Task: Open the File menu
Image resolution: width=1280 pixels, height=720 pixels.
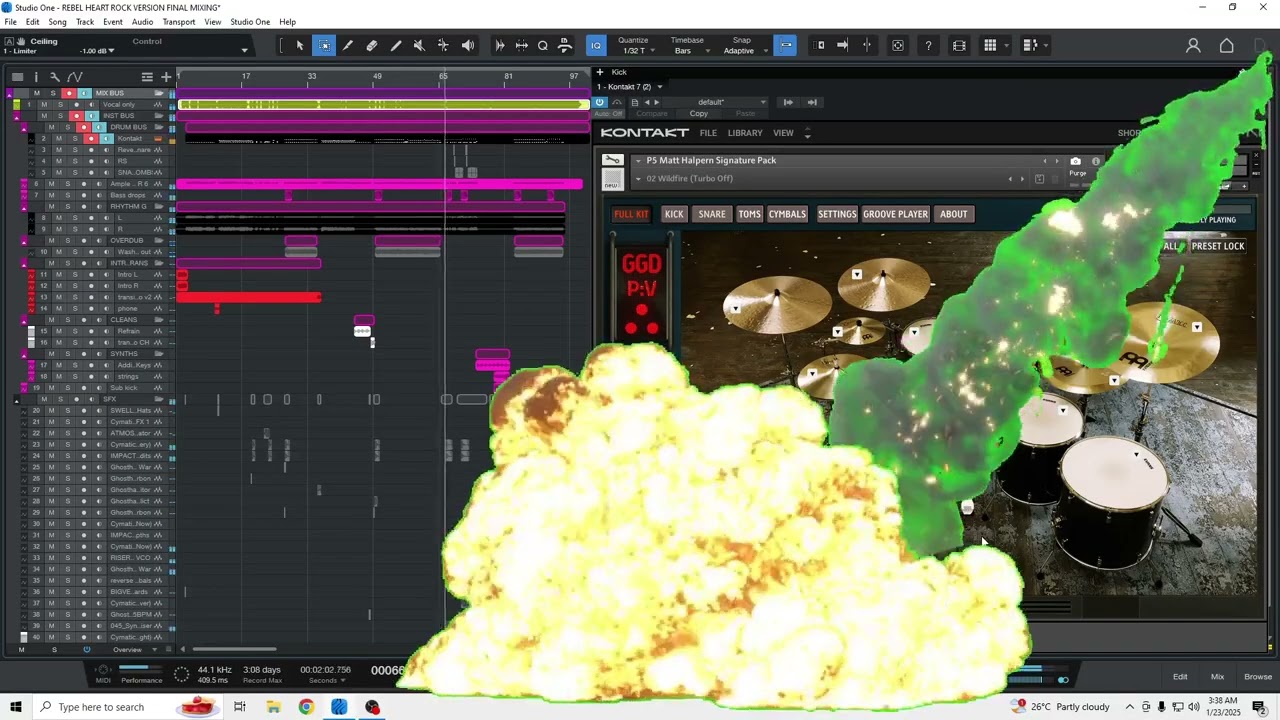Action: pos(10,22)
